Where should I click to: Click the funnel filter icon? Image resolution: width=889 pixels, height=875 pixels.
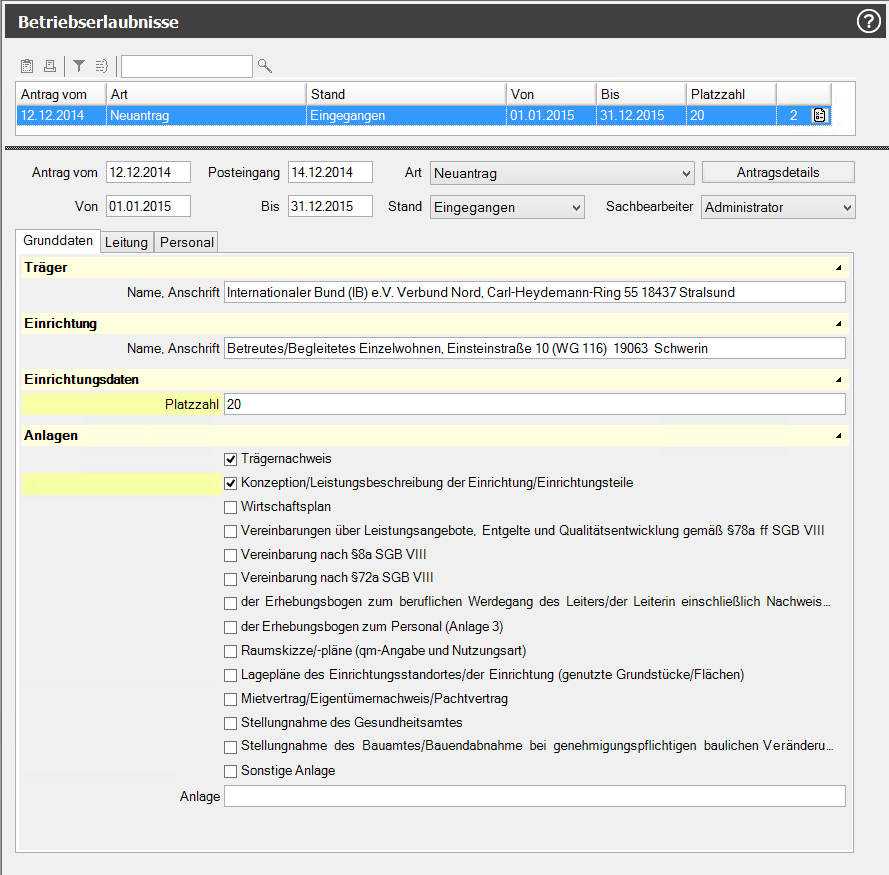pos(79,66)
